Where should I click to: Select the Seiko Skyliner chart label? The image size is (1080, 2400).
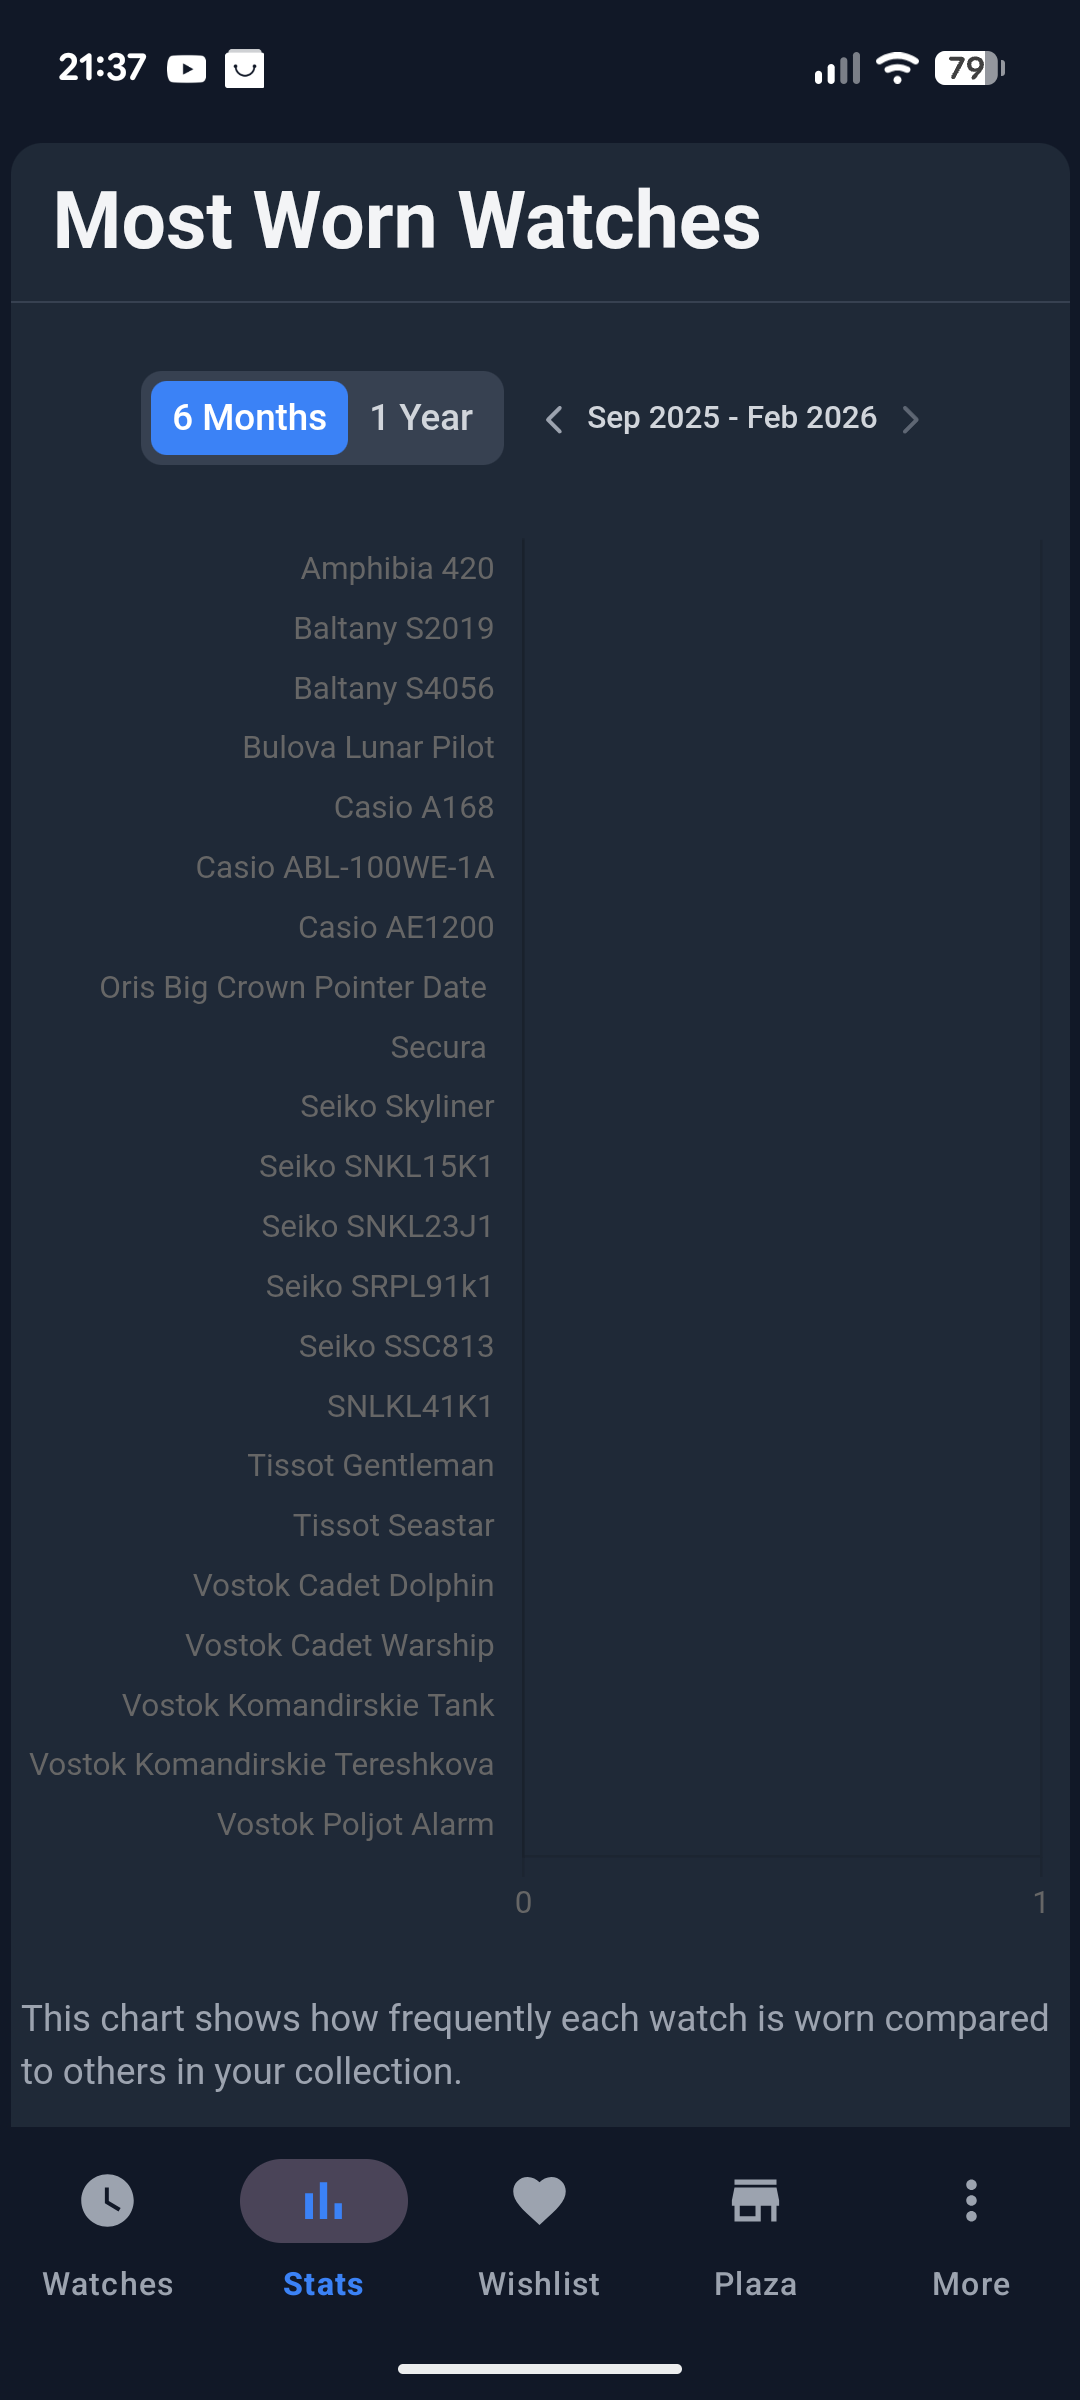pyautogui.click(x=397, y=1107)
